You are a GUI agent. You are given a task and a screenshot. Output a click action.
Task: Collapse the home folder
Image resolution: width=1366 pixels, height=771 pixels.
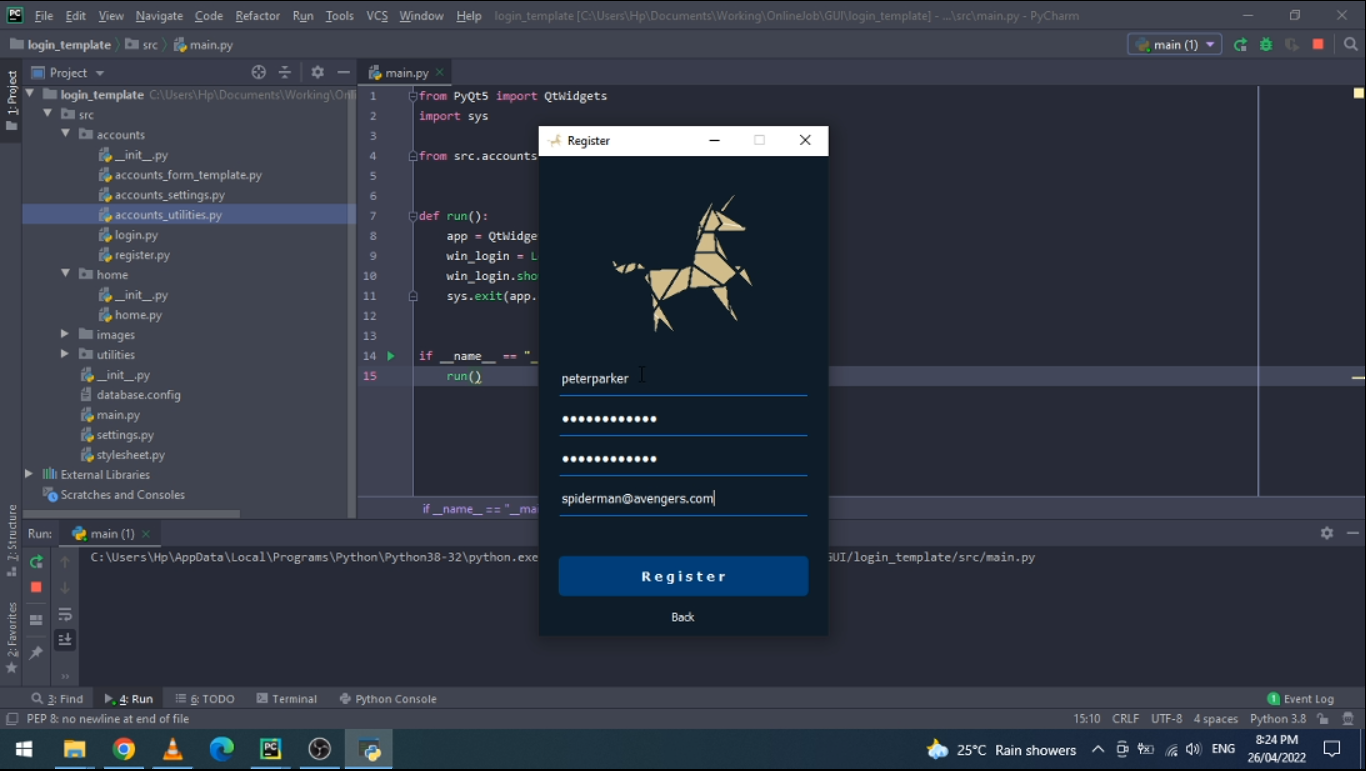click(65, 274)
